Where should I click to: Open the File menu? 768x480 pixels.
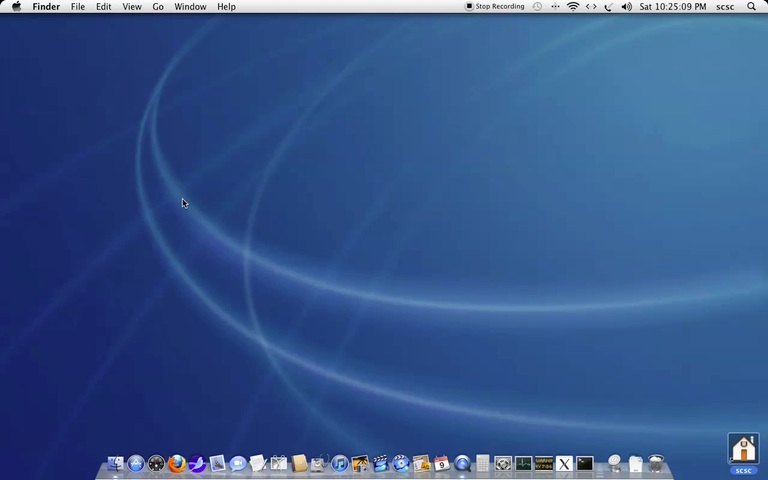pos(78,6)
